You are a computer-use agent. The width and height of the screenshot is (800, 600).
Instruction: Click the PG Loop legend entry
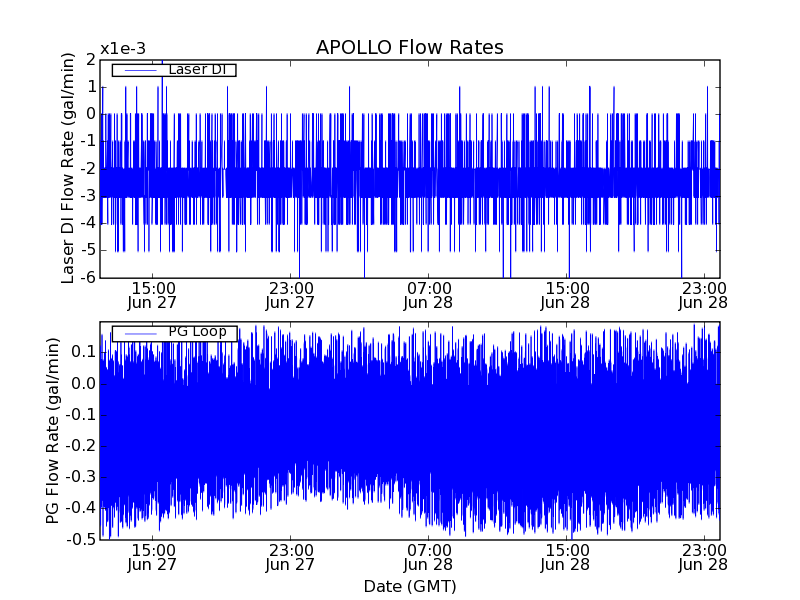pyautogui.click(x=174, y=333)
